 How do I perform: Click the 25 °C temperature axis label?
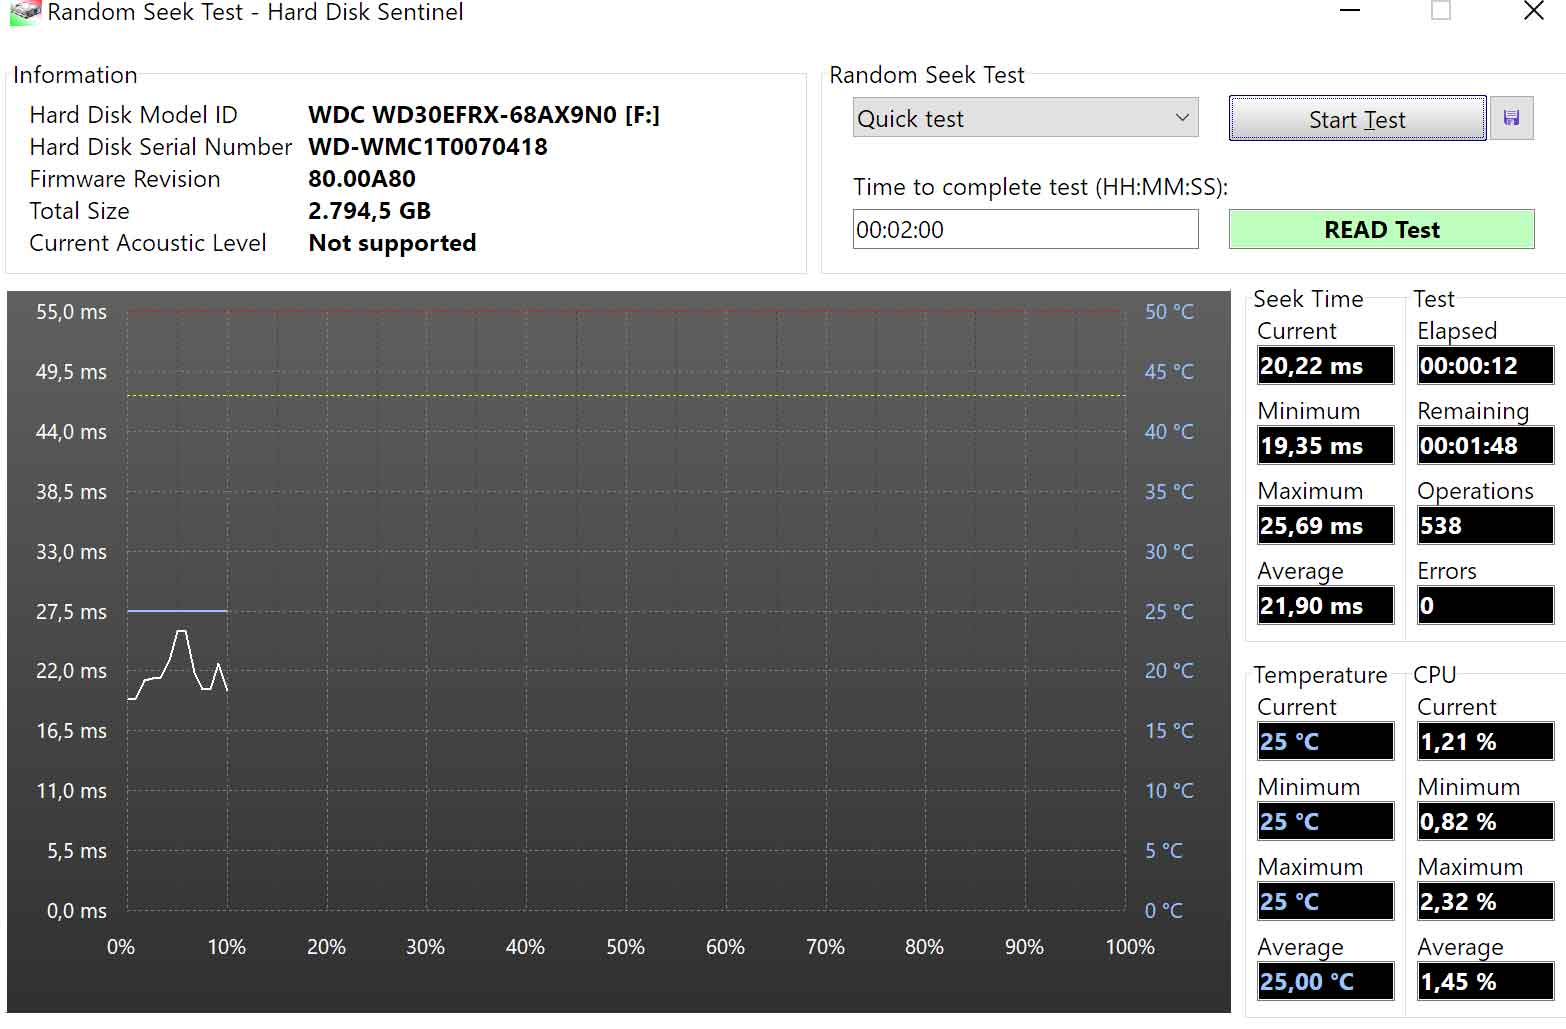tap(1169, 611)
